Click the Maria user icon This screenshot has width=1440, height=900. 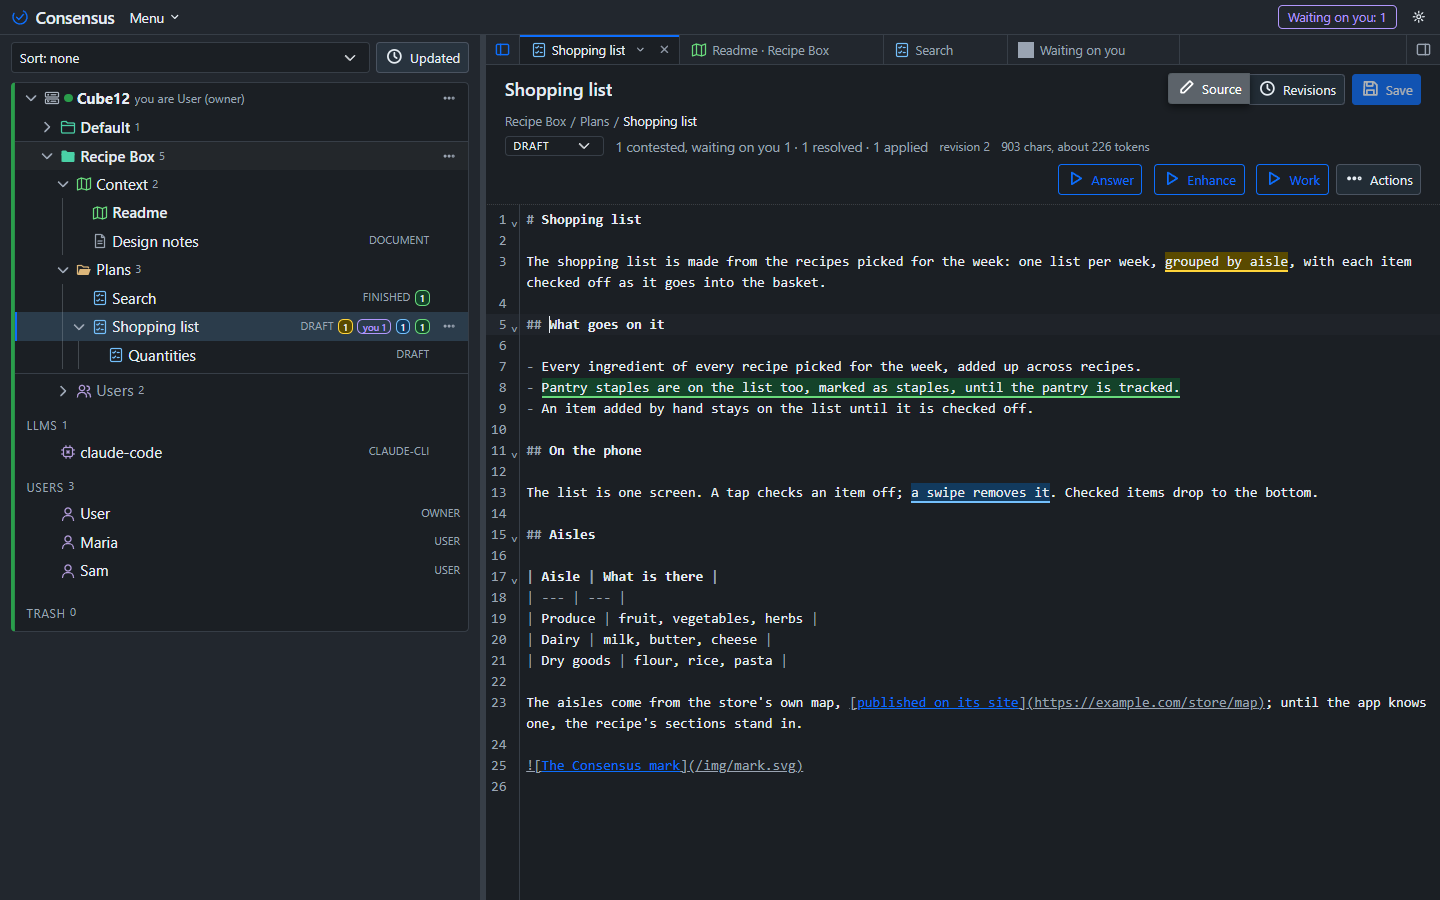[x=68, y=542]
